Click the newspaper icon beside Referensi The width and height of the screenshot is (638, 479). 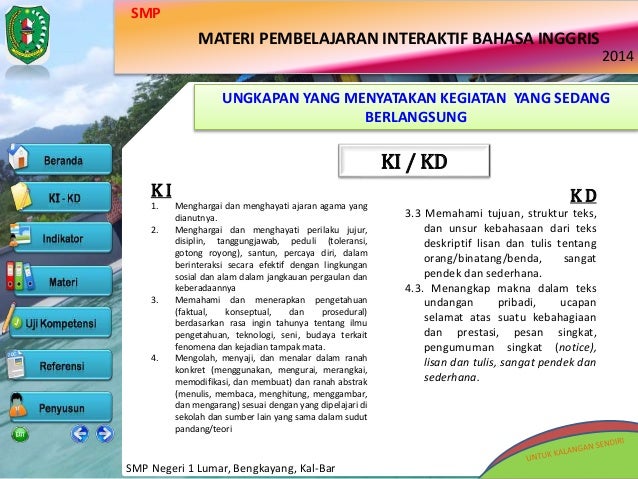click(x=16, y=364)
